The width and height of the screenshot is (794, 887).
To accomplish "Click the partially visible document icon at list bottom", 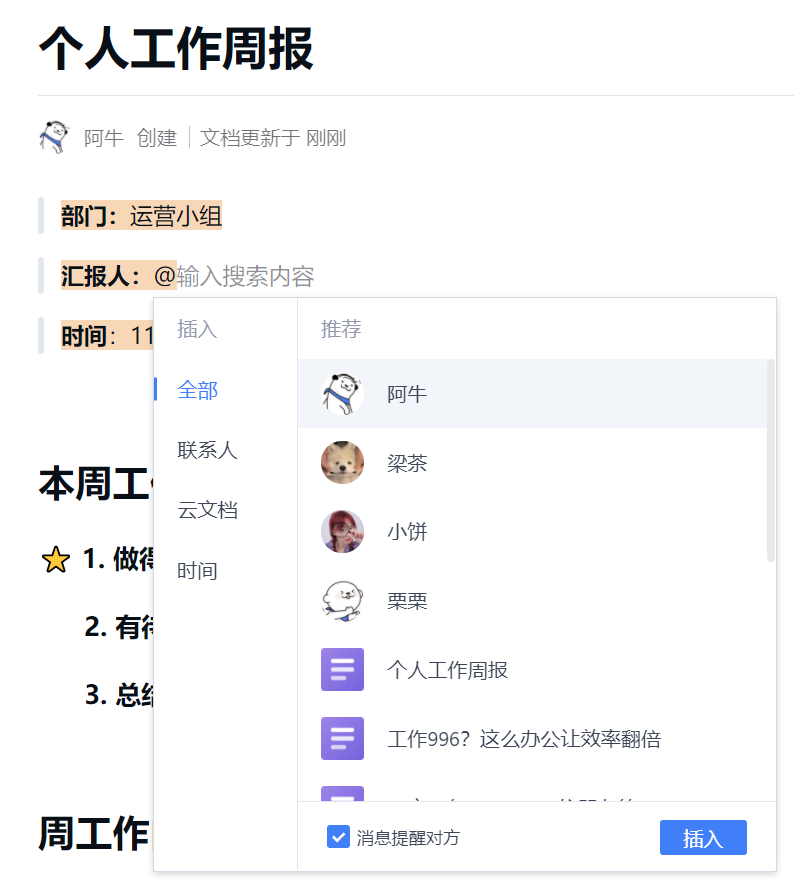I will coord(342,793).
